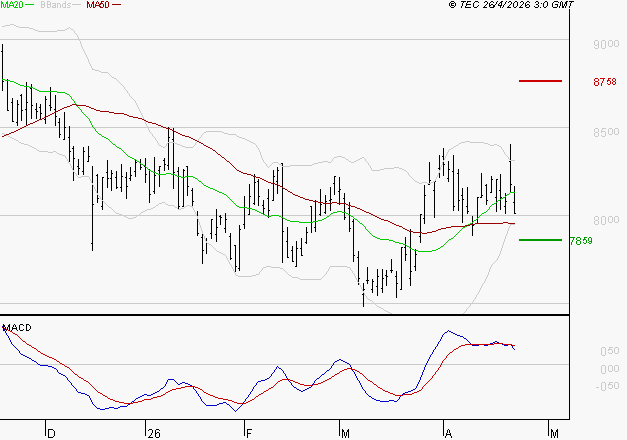Click the MACD -050 axis label
The height and width of the screenshot is (440, 627).
click(607, 386)
